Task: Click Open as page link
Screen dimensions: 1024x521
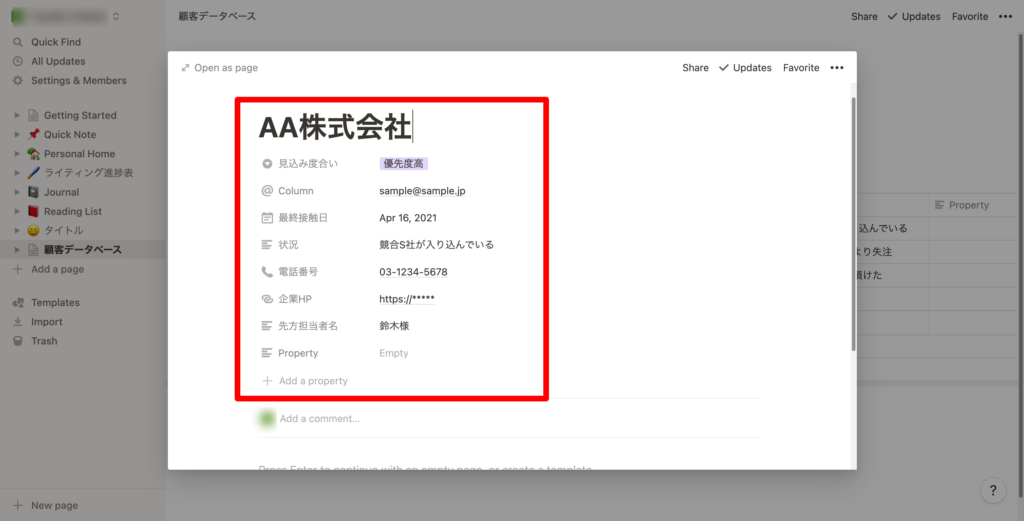Action: click(219, 68)
